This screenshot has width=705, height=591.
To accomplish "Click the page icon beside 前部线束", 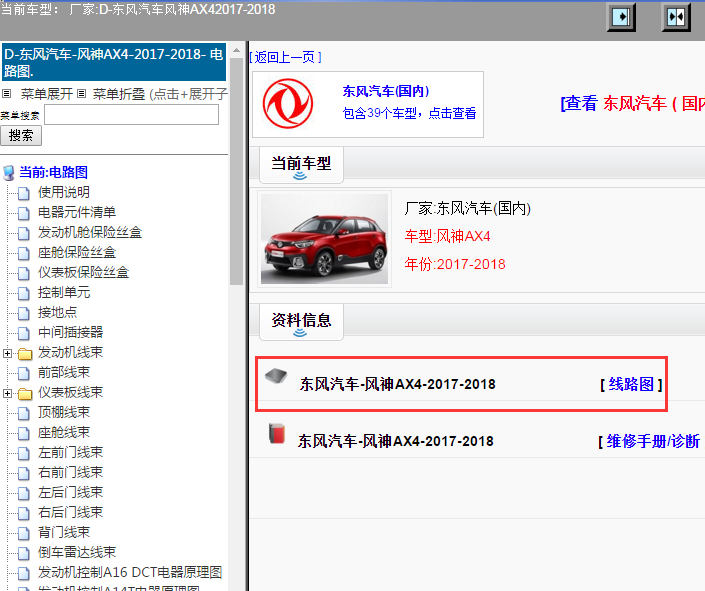I will [x=24, y=373].
